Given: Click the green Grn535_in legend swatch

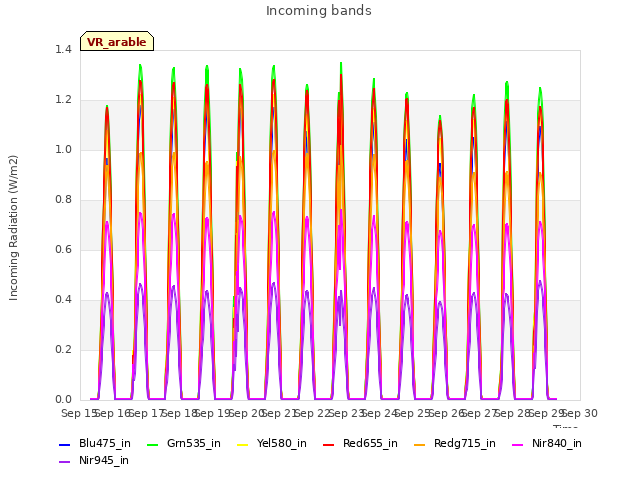Looking at the screenshot, I should [153, 444].
